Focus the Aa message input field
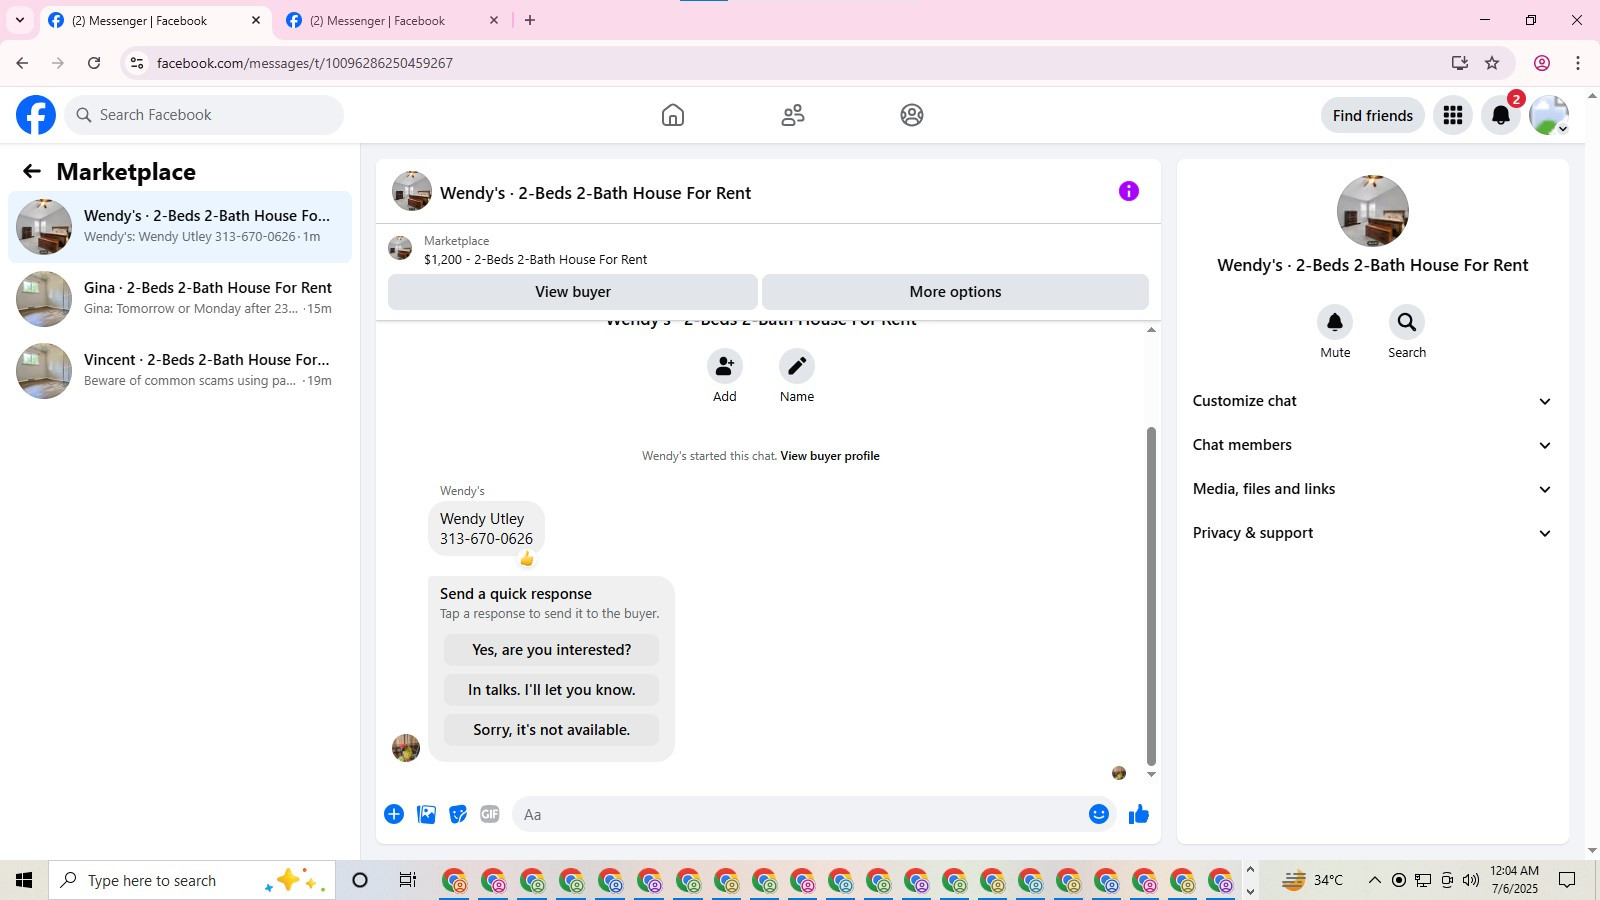This screenshot has height=900, width=1600. point(800,814)
